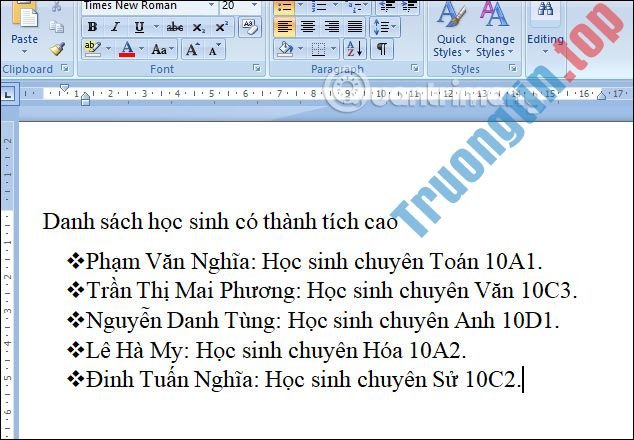Viewport: 634px width, 440px height.
Task: Click the Increase Indent icon
Action: click(409, 6)
